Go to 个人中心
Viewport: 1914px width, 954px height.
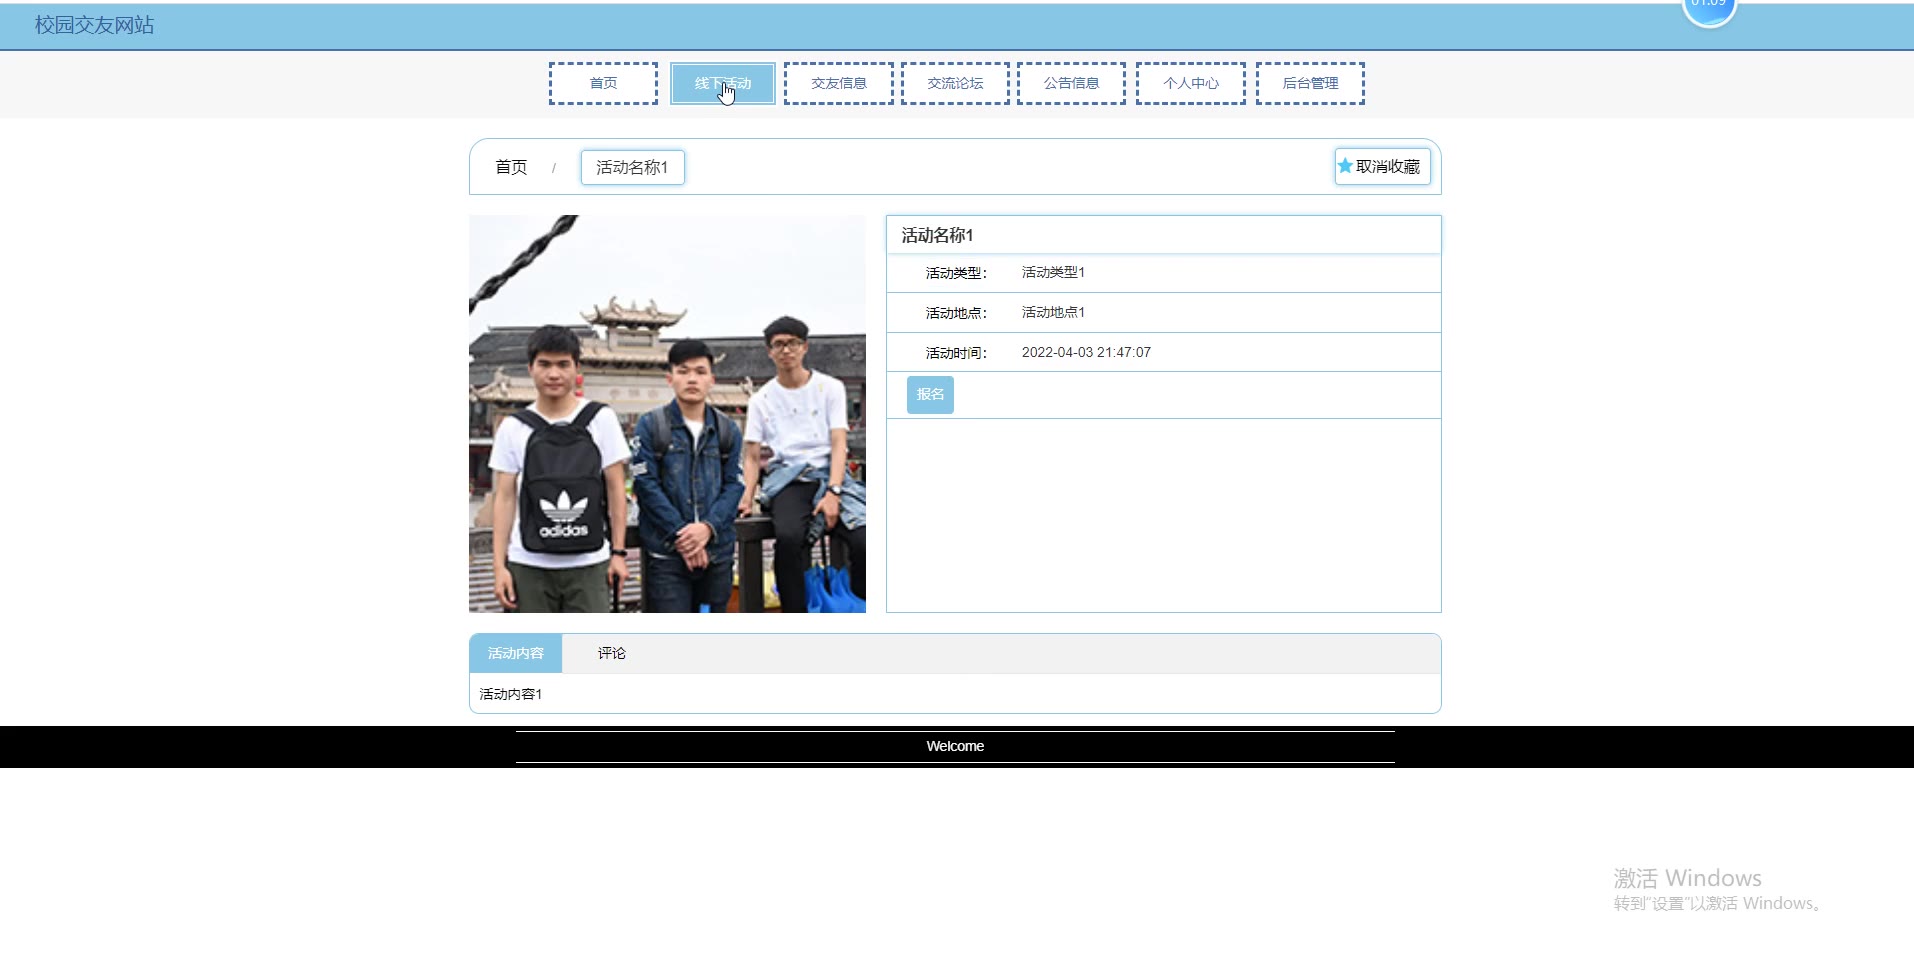point(1190,83)
